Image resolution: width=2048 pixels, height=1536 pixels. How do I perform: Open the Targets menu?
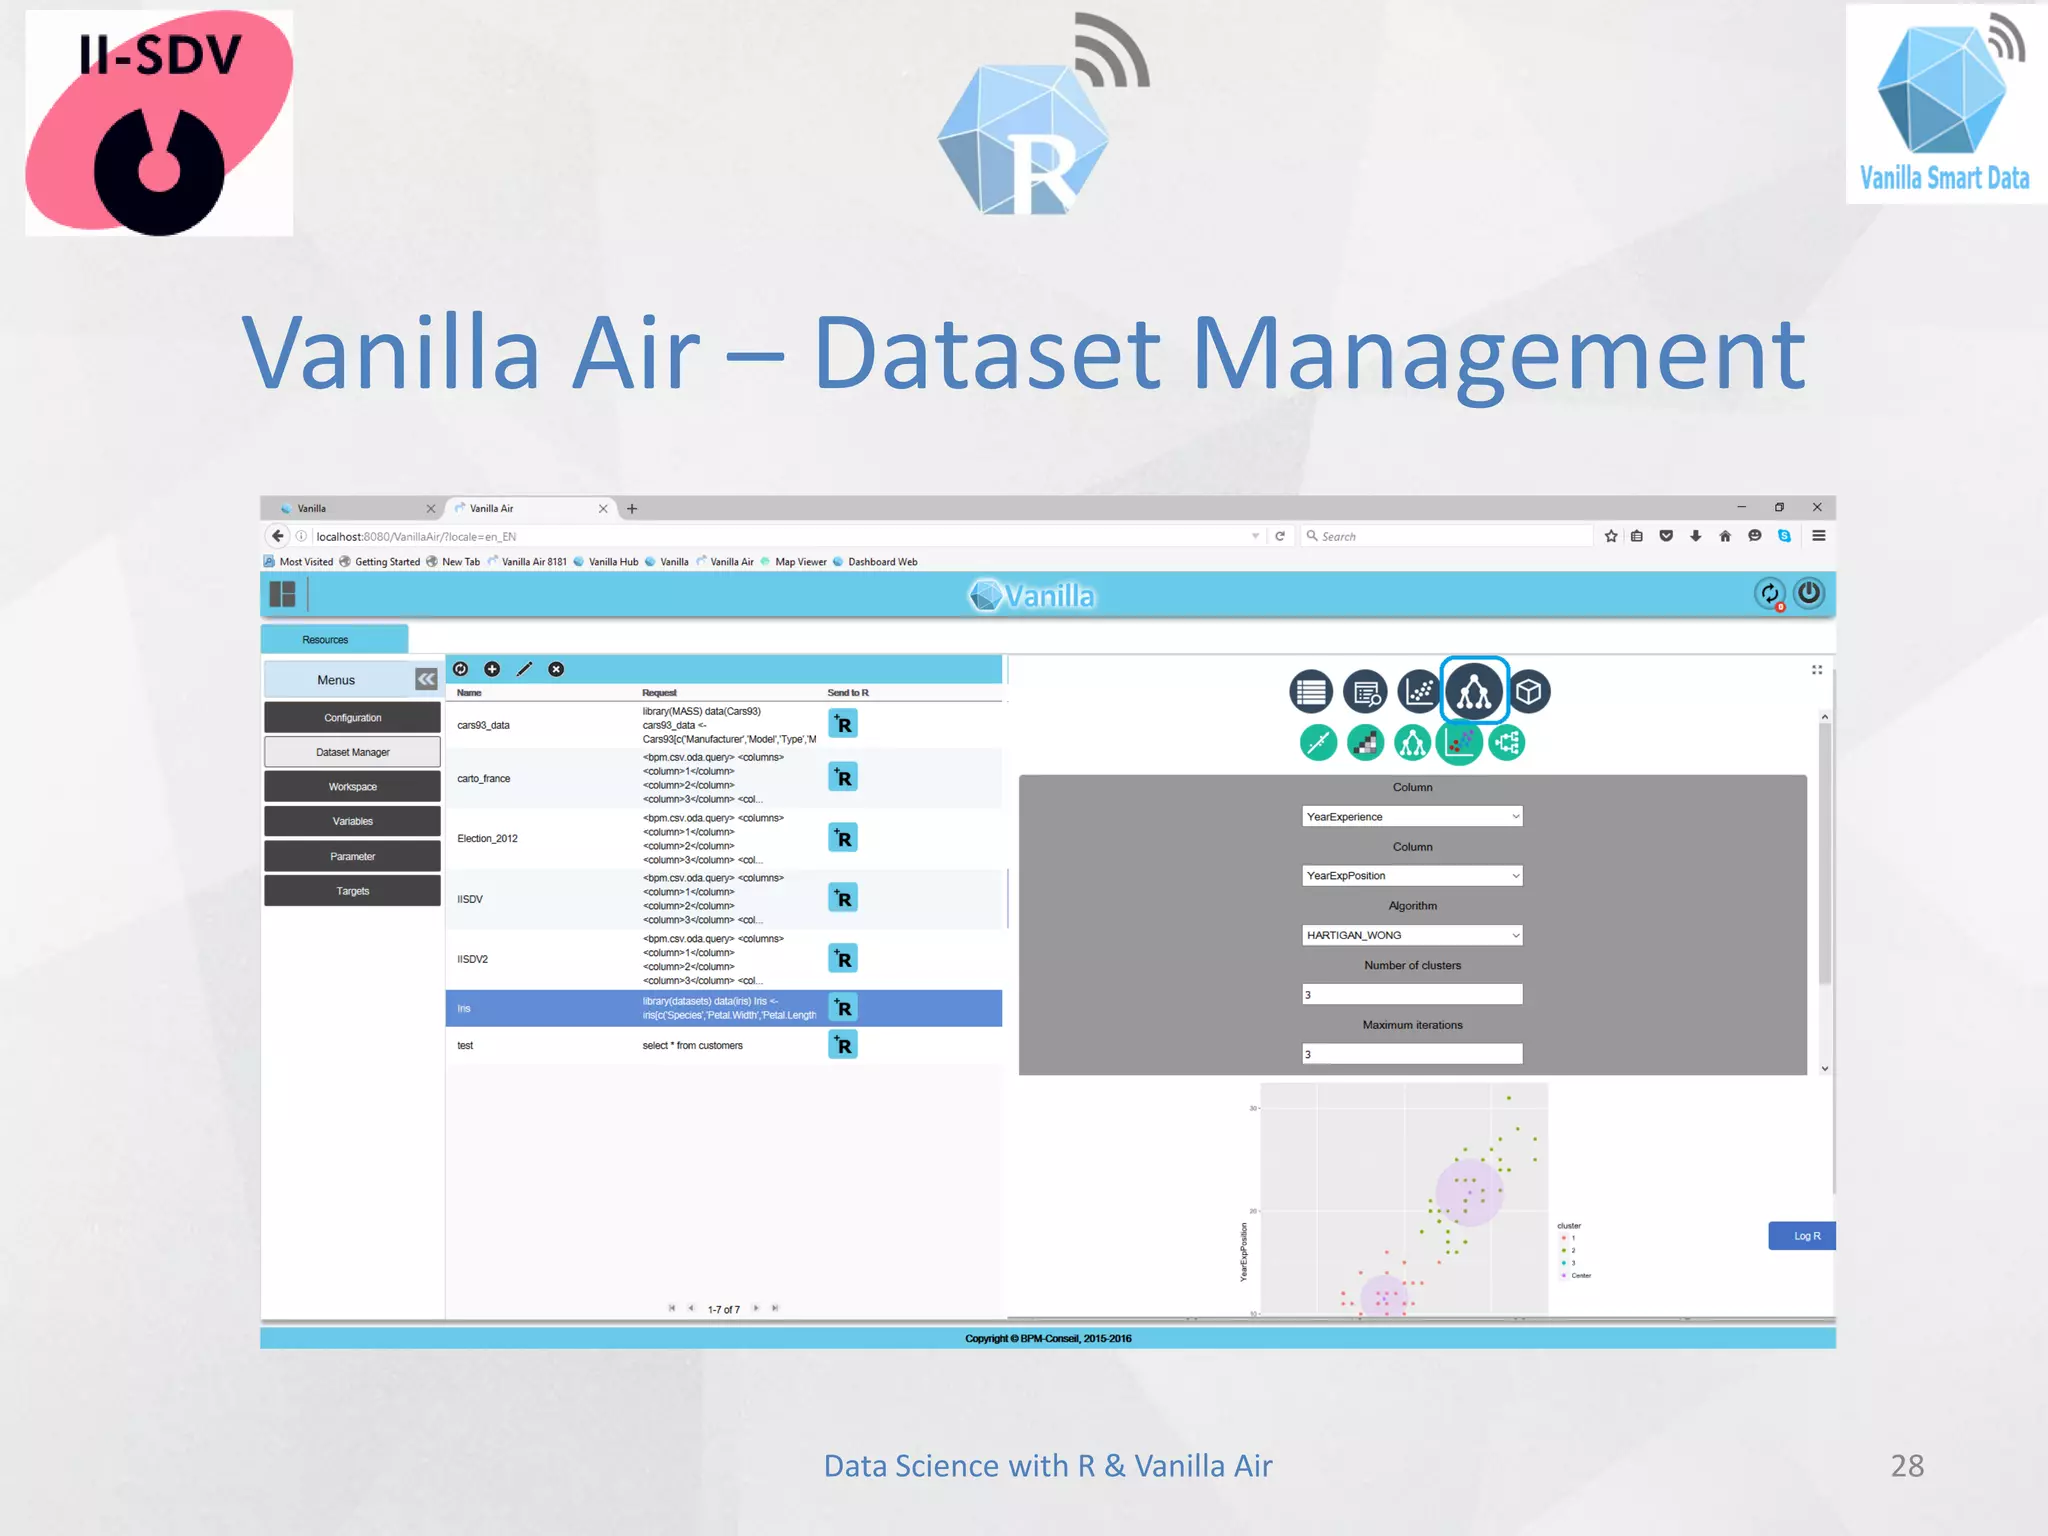pos(352,890)
